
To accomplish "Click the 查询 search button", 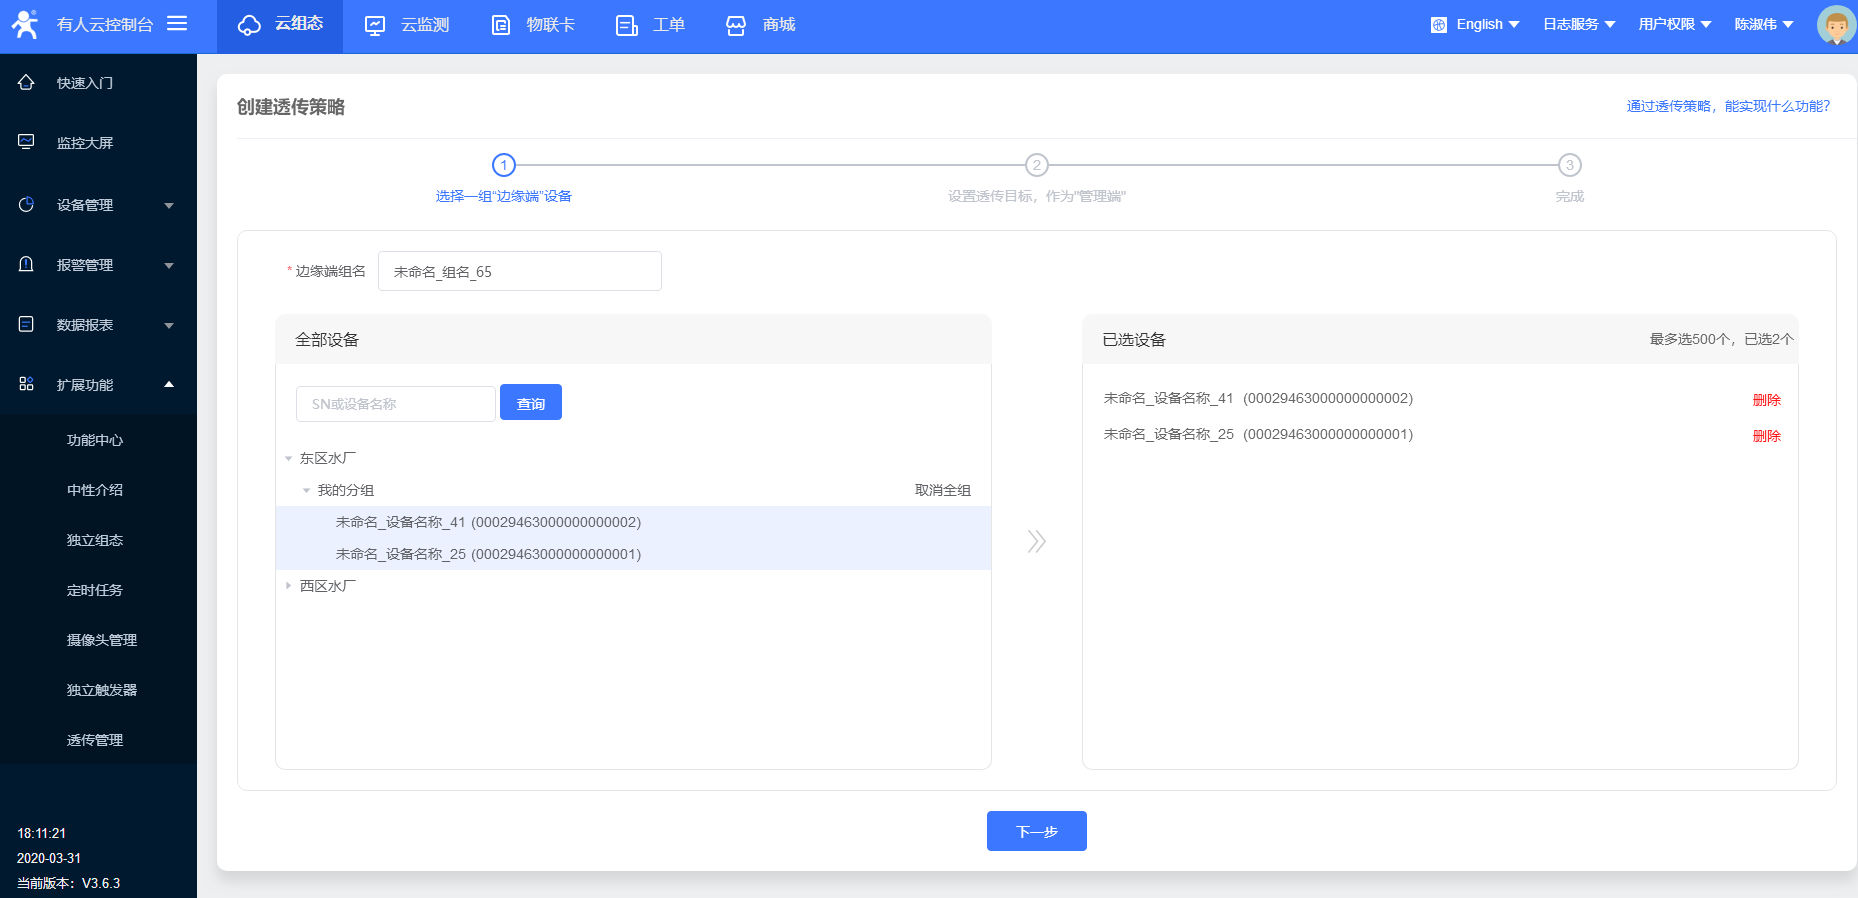I will (x=531, y=402).
